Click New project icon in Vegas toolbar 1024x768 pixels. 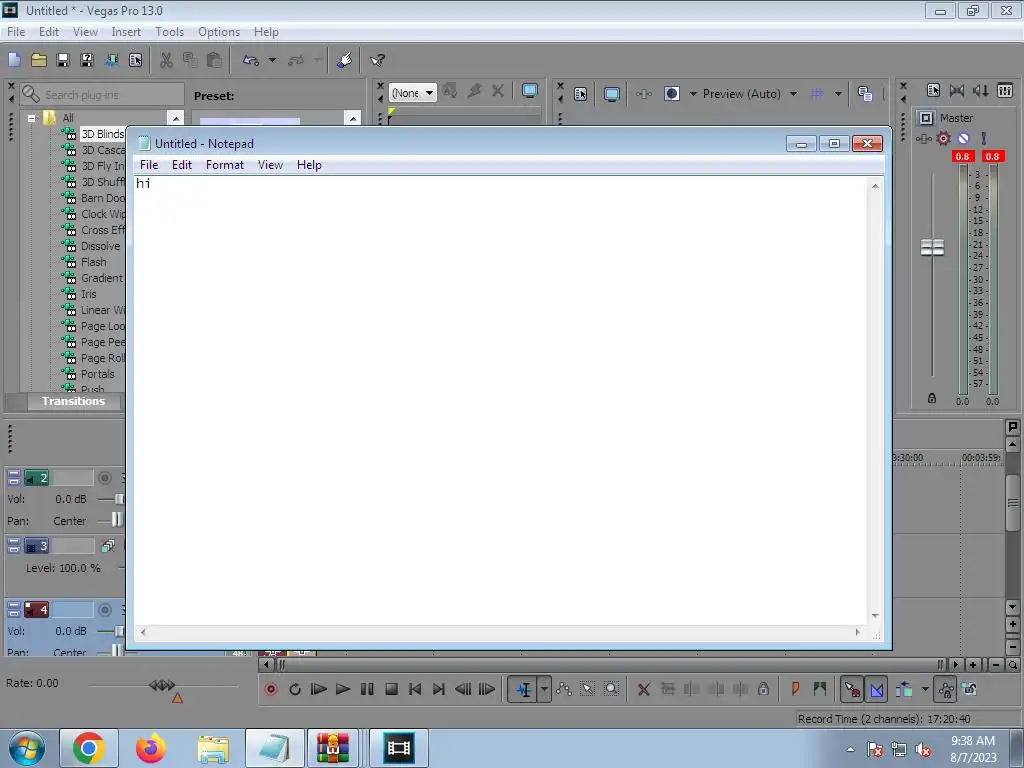pos(14,60)
